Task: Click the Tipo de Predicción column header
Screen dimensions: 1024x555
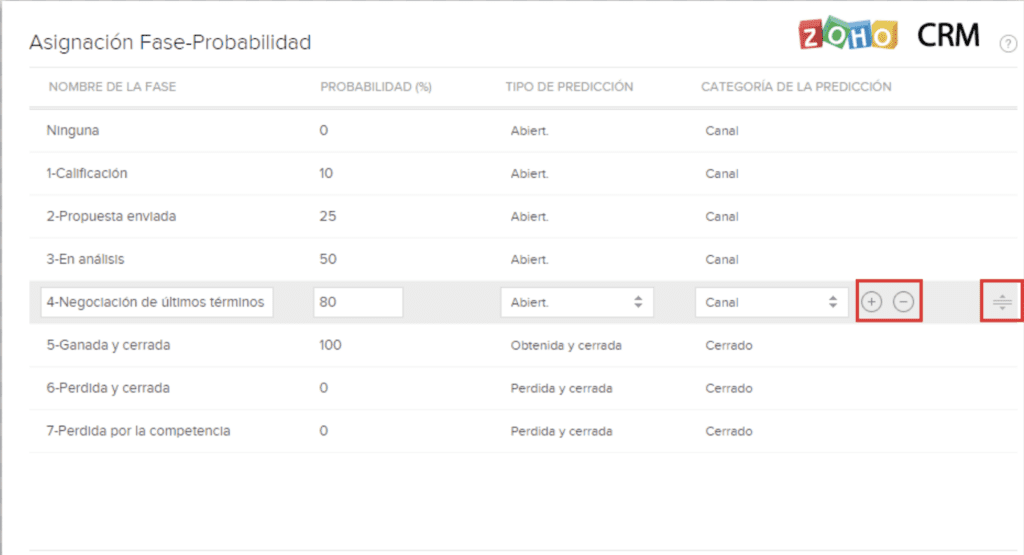Action: pos(569,87)
